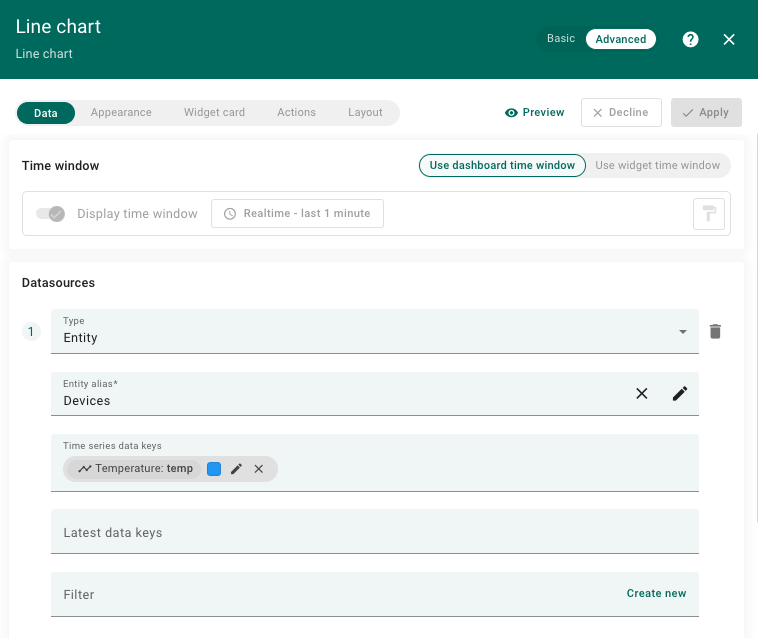Screen dimensions: 758x638
Task: Open the Appearance tab
Action: pyautogui.click(x=121, y=113)
